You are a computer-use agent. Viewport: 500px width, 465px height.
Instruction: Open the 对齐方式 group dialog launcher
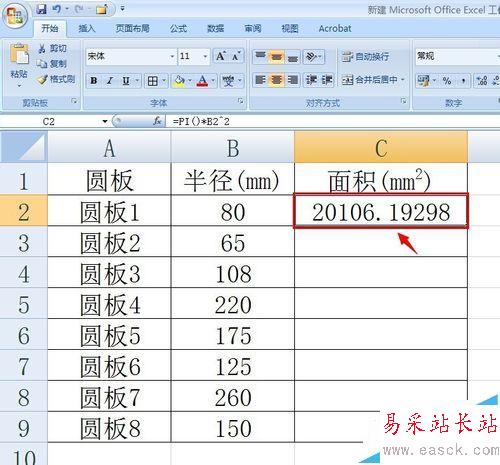403,101
